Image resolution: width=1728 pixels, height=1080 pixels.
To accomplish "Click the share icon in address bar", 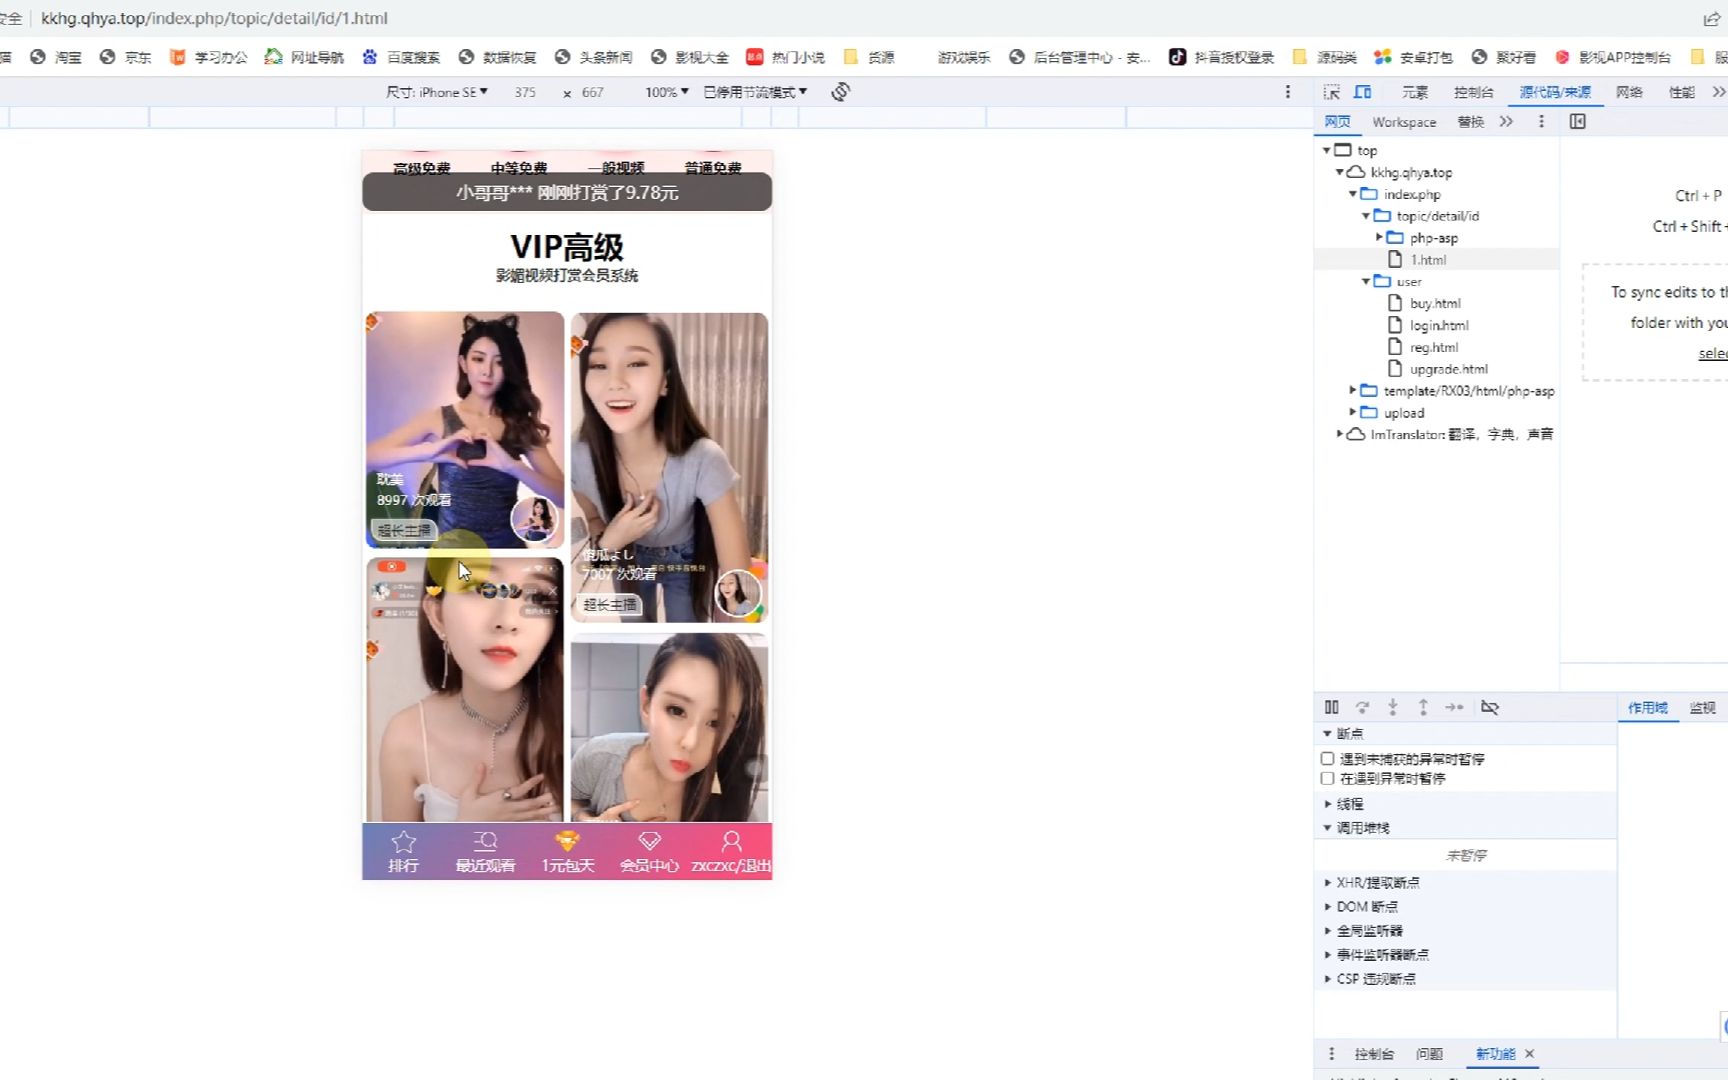I will (x=1711, y=19).
